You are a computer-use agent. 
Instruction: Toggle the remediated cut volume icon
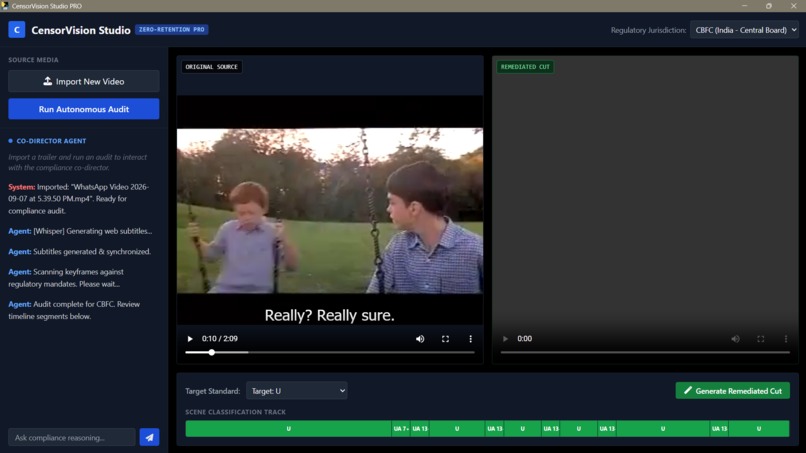click(735, 339)
